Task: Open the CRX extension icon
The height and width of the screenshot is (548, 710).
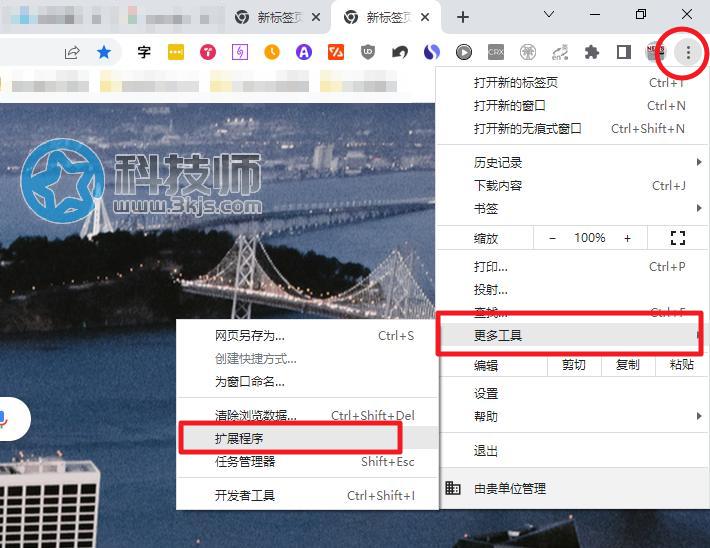Action: [x=496, y=53]
